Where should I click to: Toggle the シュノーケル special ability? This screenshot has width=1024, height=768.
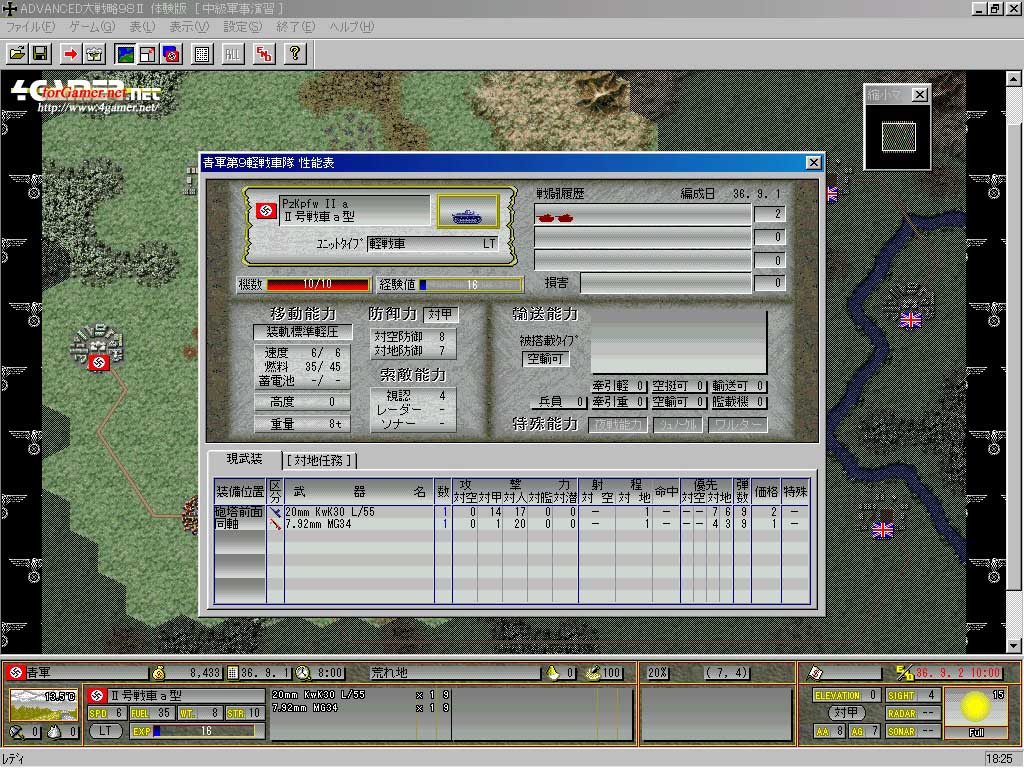pyautogui.click(x=677, y=423)
